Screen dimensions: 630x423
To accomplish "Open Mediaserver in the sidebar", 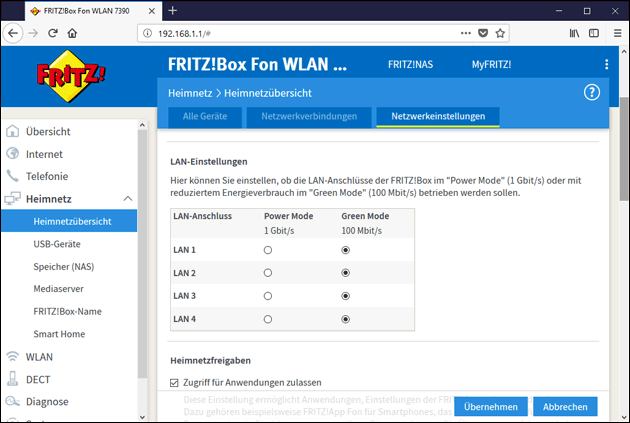I will coord(59,289).
